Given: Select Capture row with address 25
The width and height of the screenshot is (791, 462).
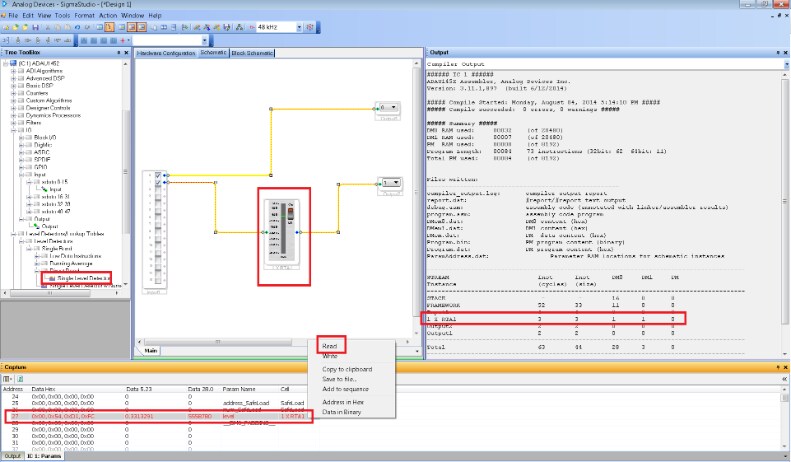Looking at the screenshot, I should 159,403.
